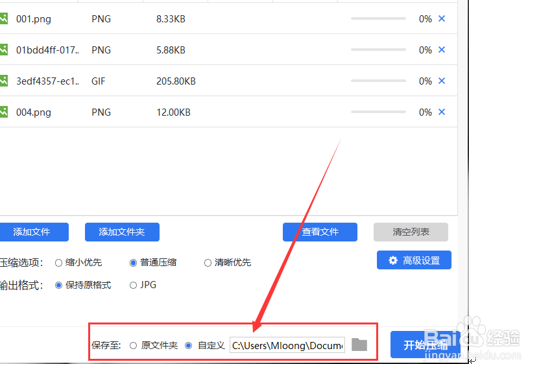
Task: Choose 保持原格式 output format
Action: [x=59, y=285]
